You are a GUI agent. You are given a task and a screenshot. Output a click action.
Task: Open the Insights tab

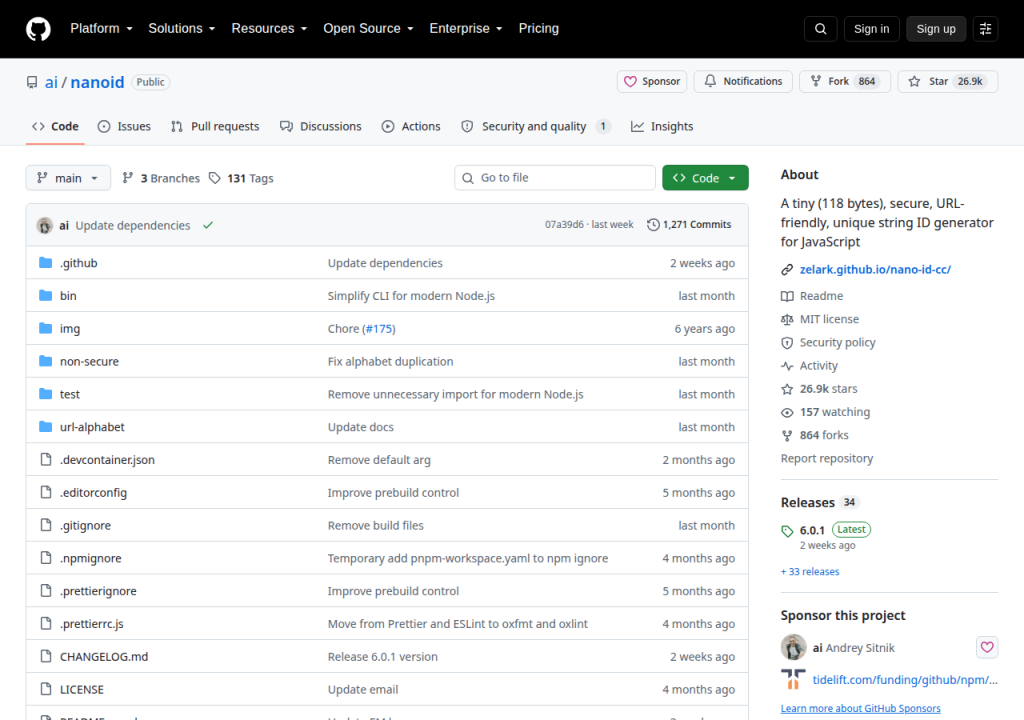pos(662,127)
